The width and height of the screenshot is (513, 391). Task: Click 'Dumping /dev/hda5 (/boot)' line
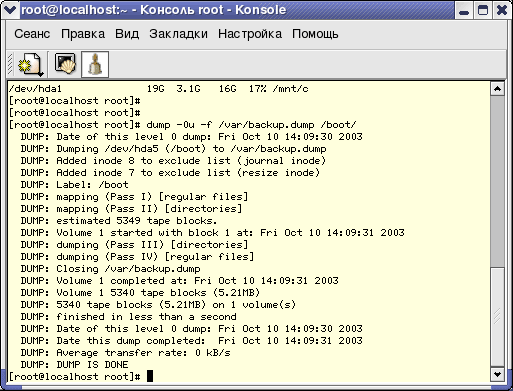[173, 149]
